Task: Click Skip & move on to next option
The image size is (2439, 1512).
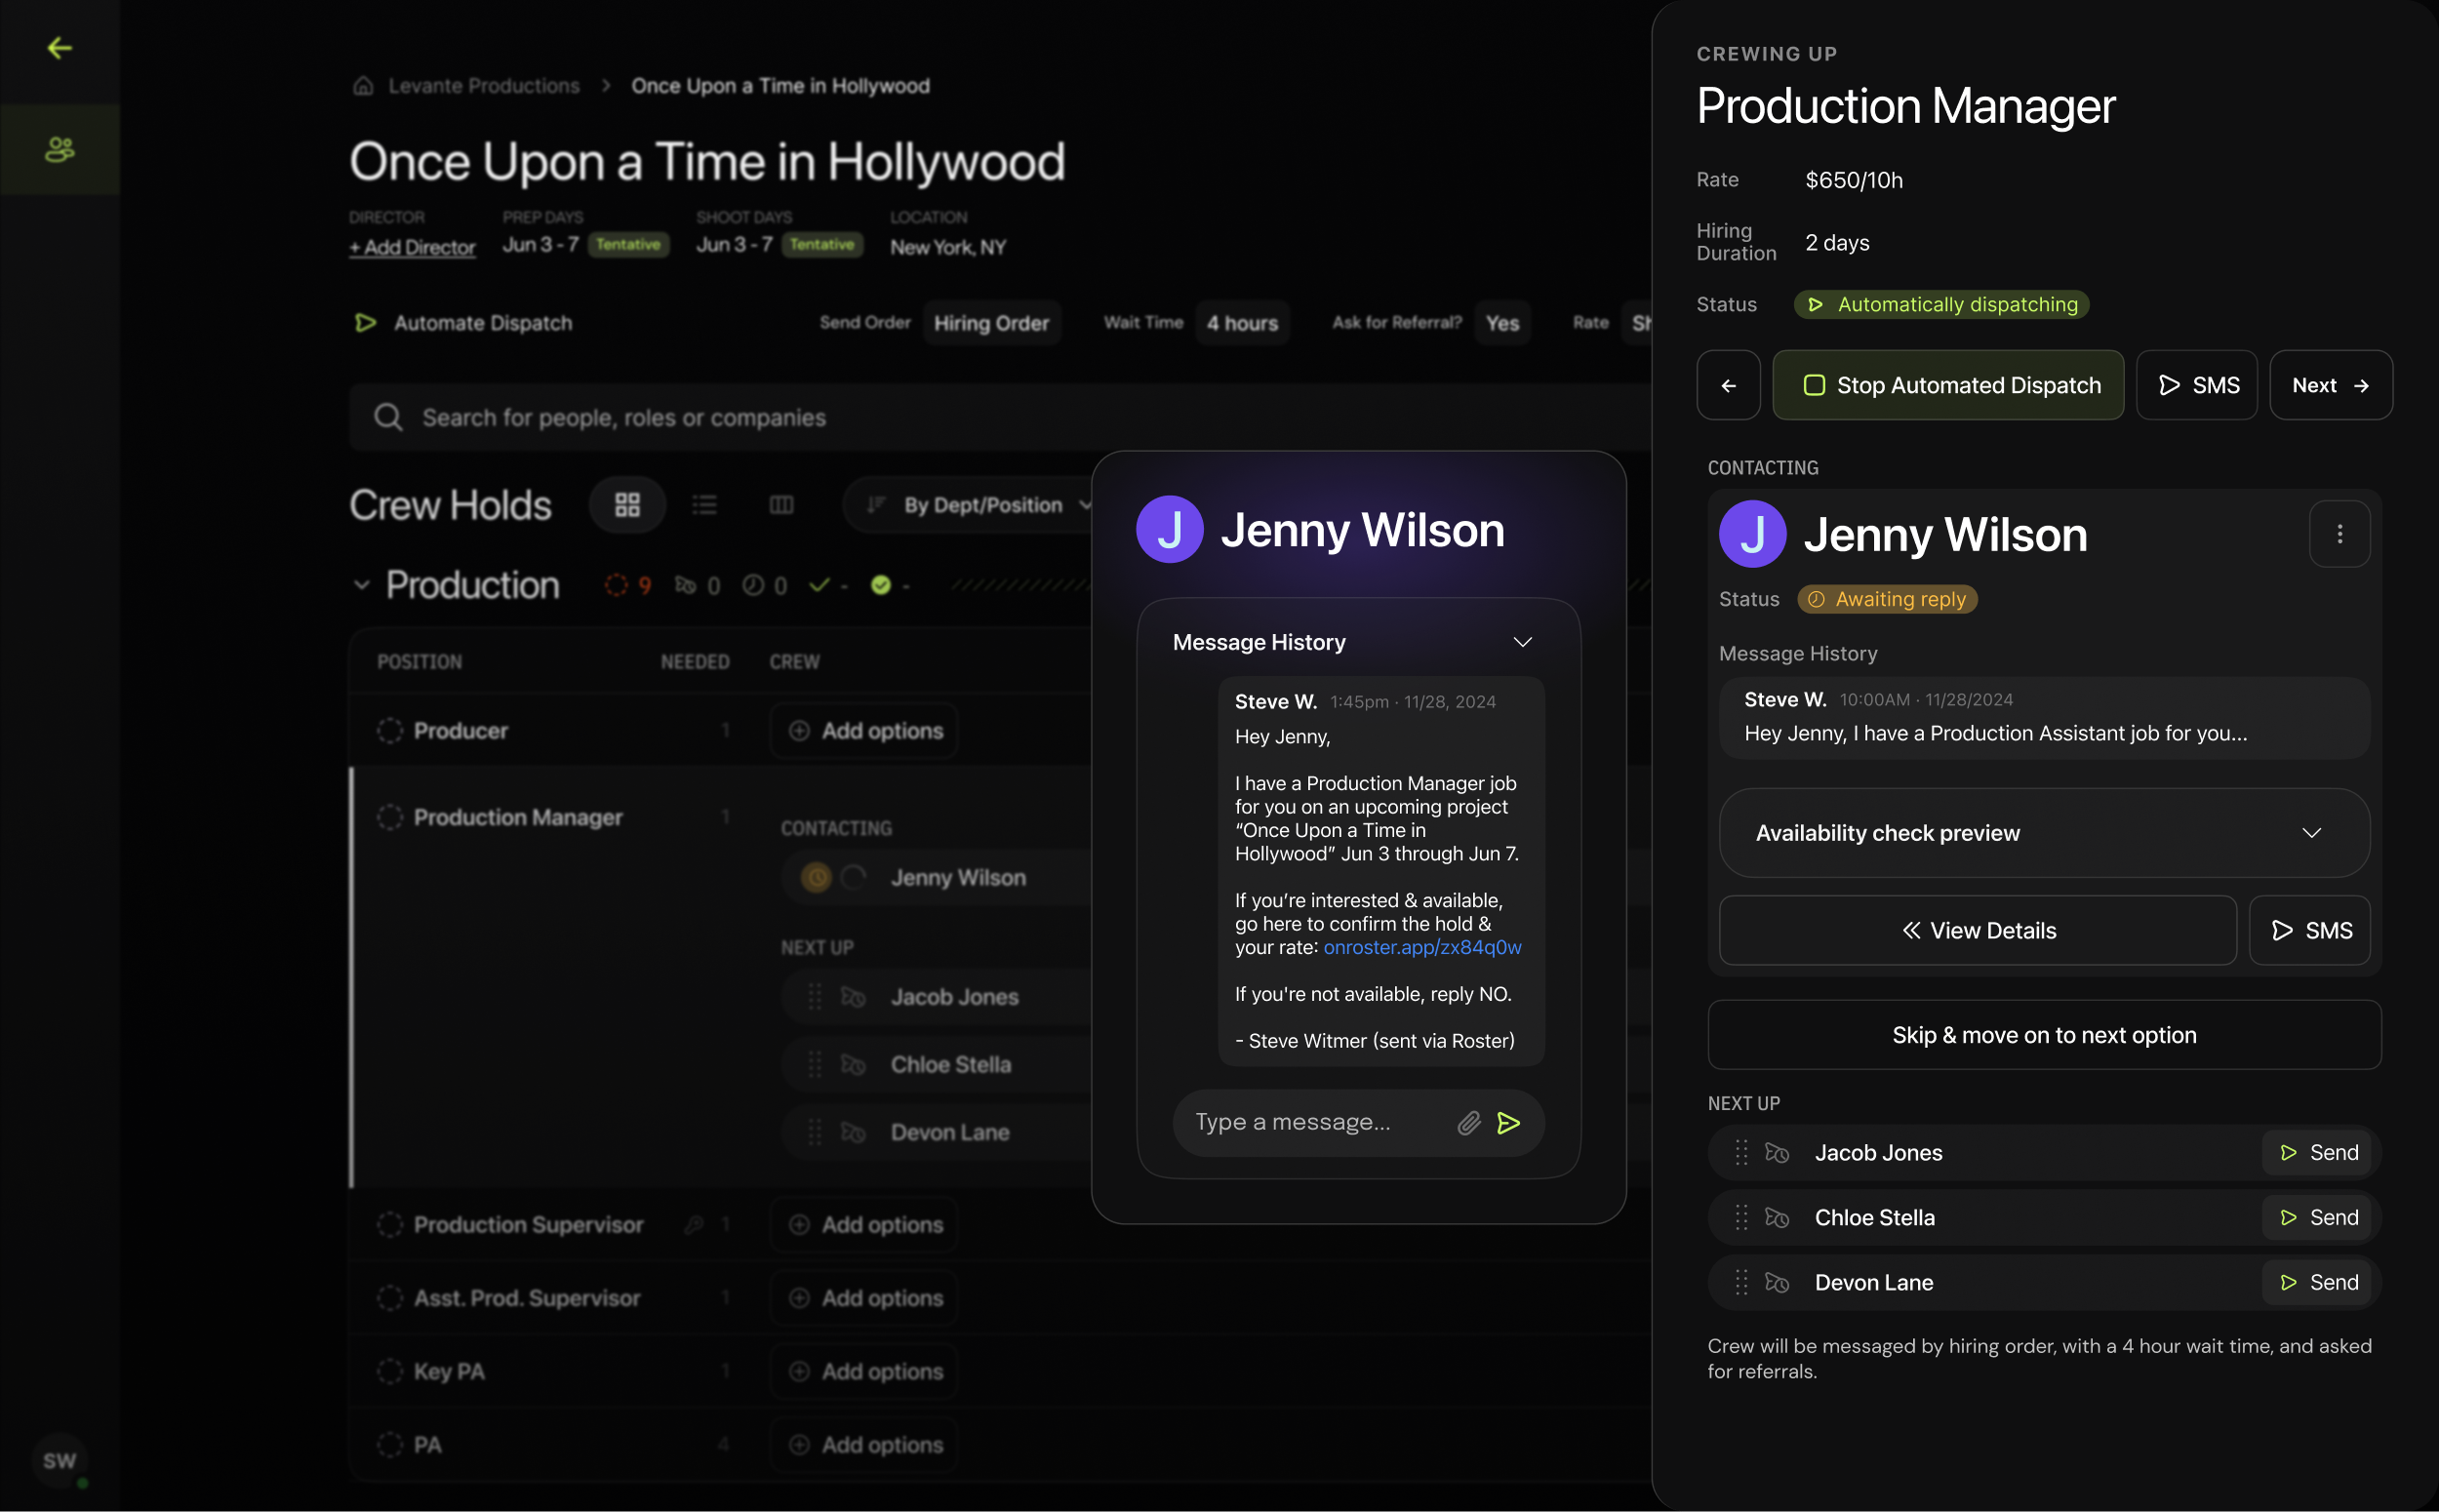Action: coord(2043,1035)
